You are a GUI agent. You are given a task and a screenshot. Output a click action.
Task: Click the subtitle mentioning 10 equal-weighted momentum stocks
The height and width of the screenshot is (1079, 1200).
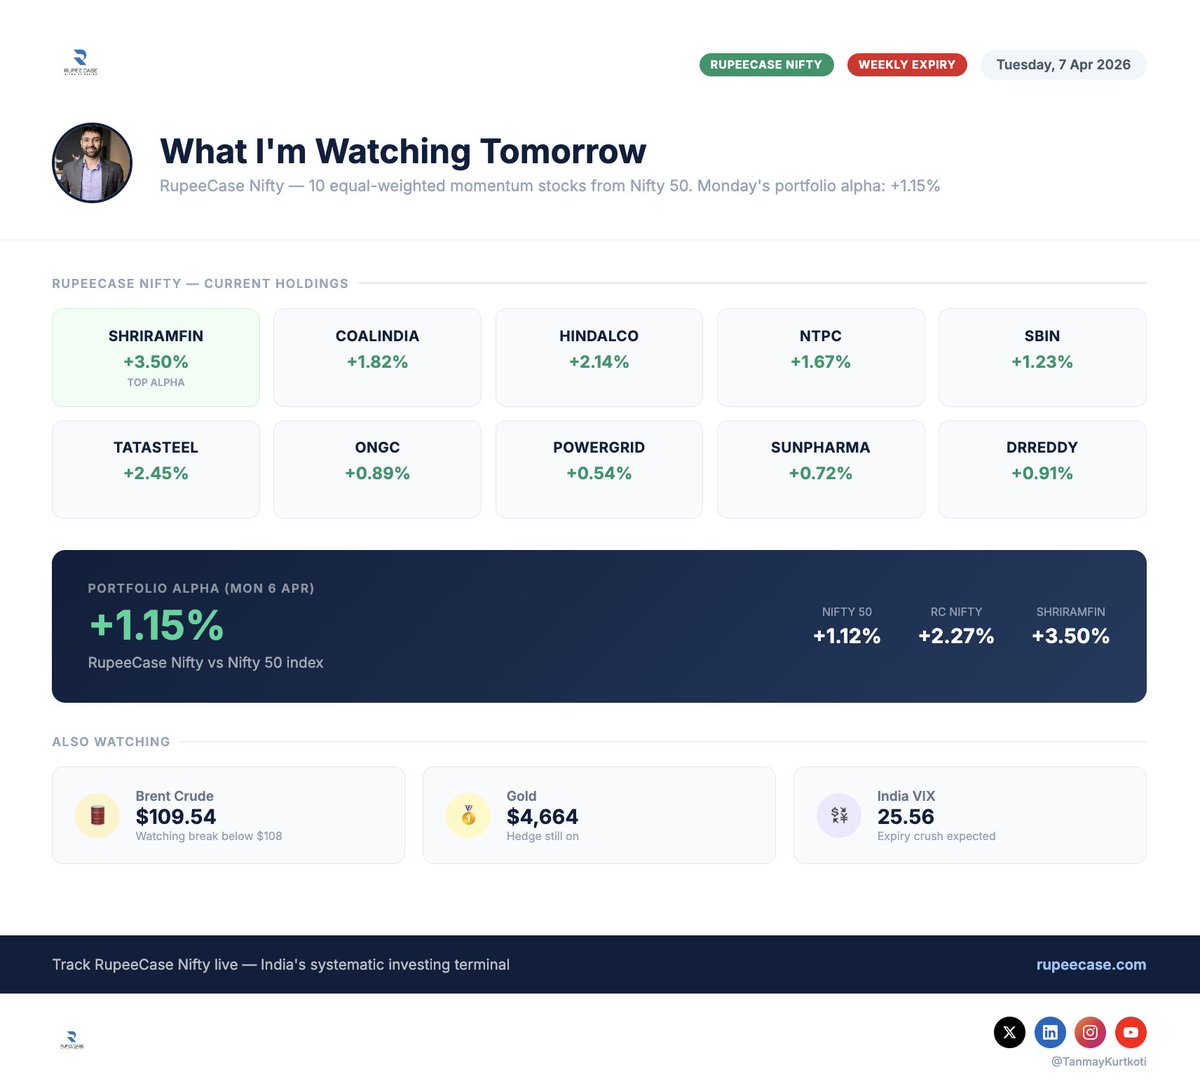(x=550, y=186)
